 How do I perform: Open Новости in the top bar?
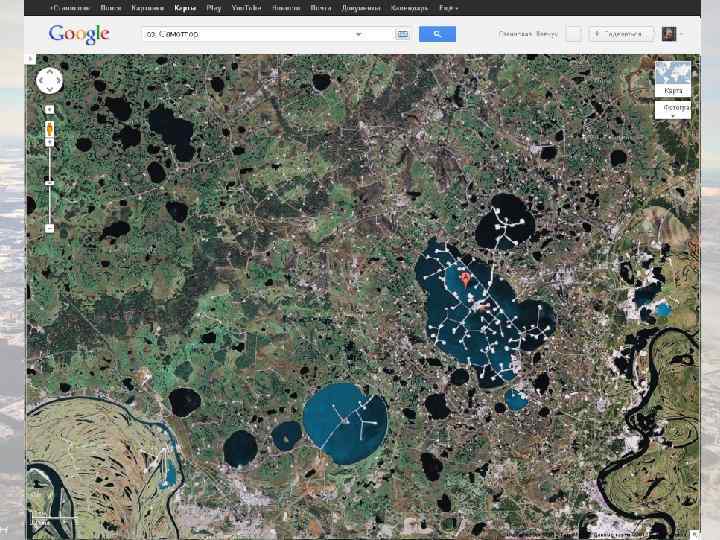286,8
